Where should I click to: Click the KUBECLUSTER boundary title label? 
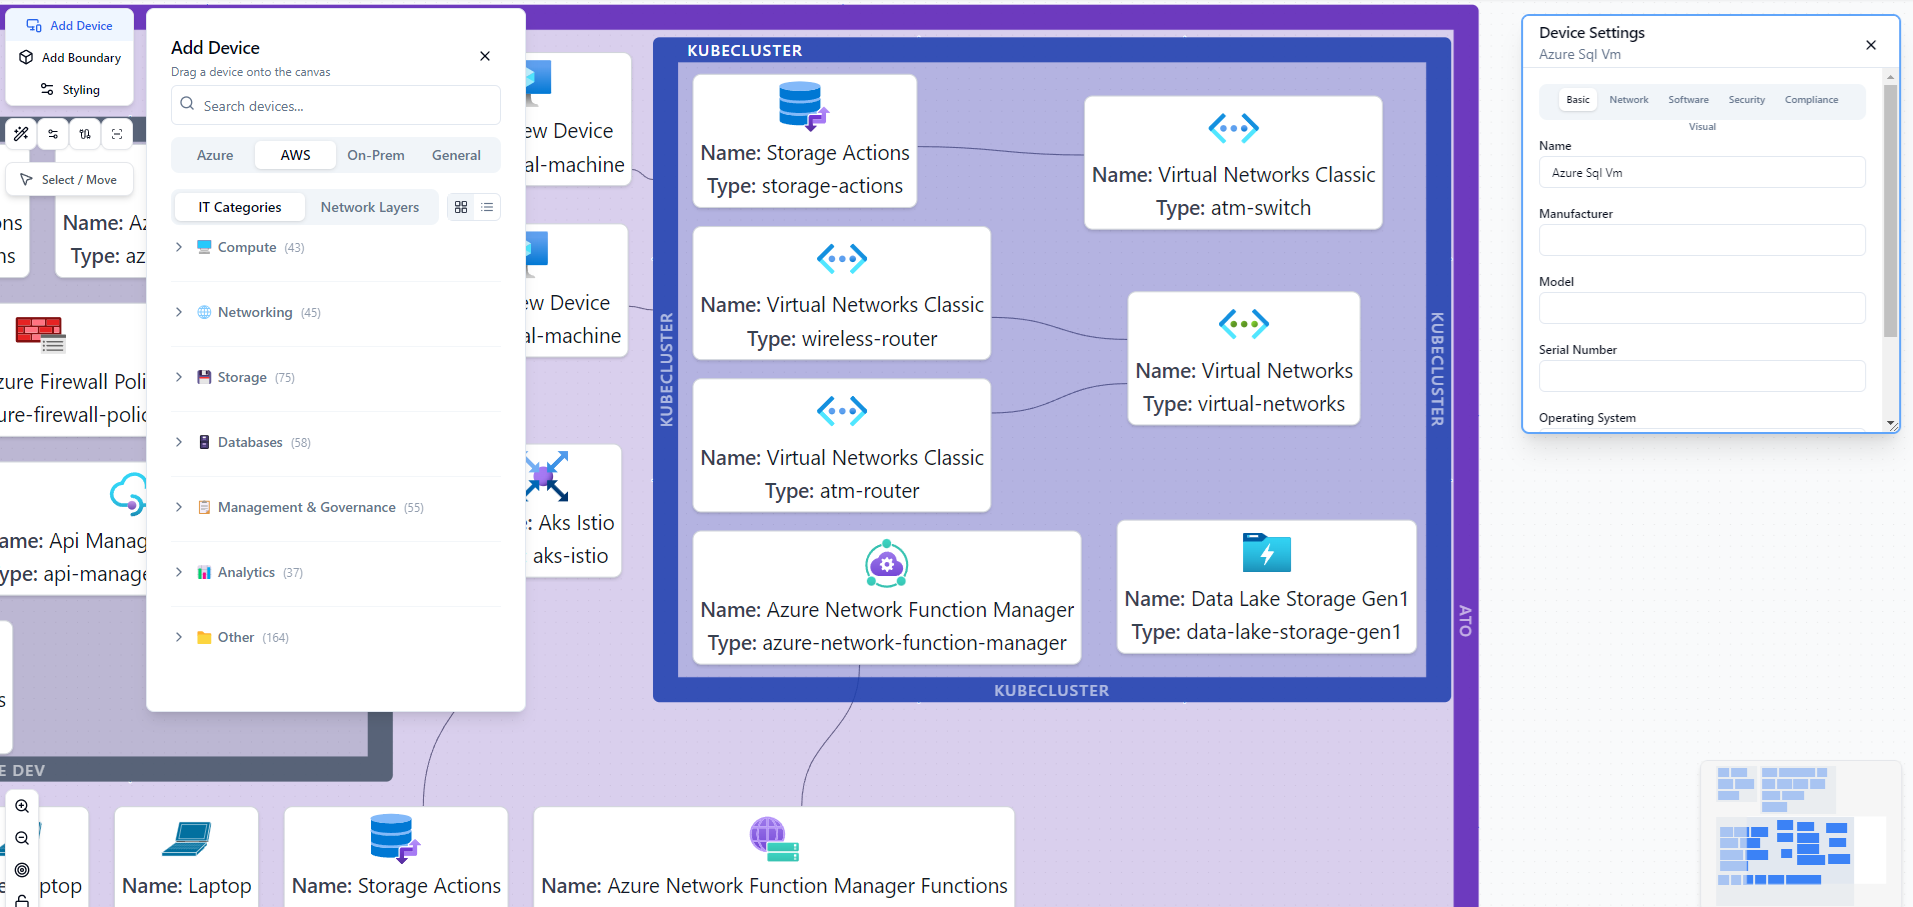click(745, 50)
